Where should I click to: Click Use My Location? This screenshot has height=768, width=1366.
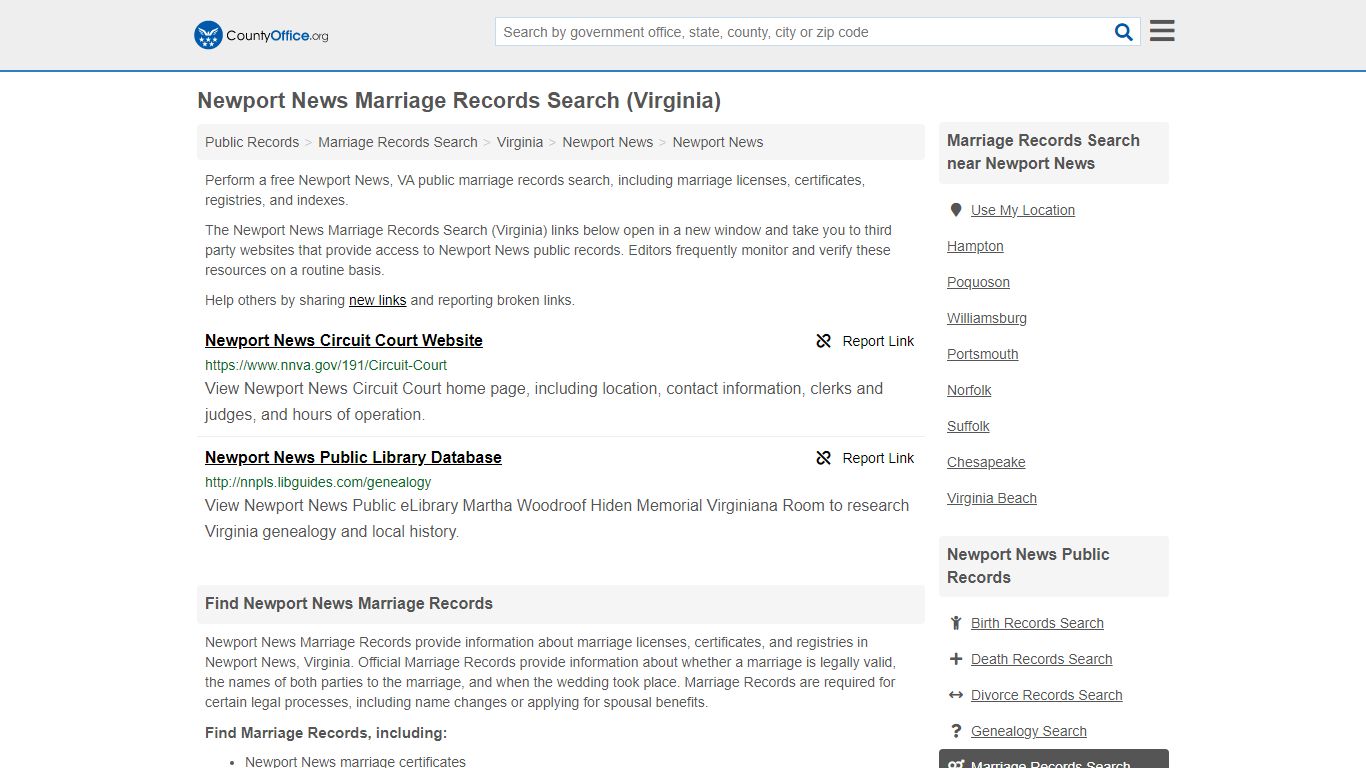pyautogui.click(x=1023, y=210)
